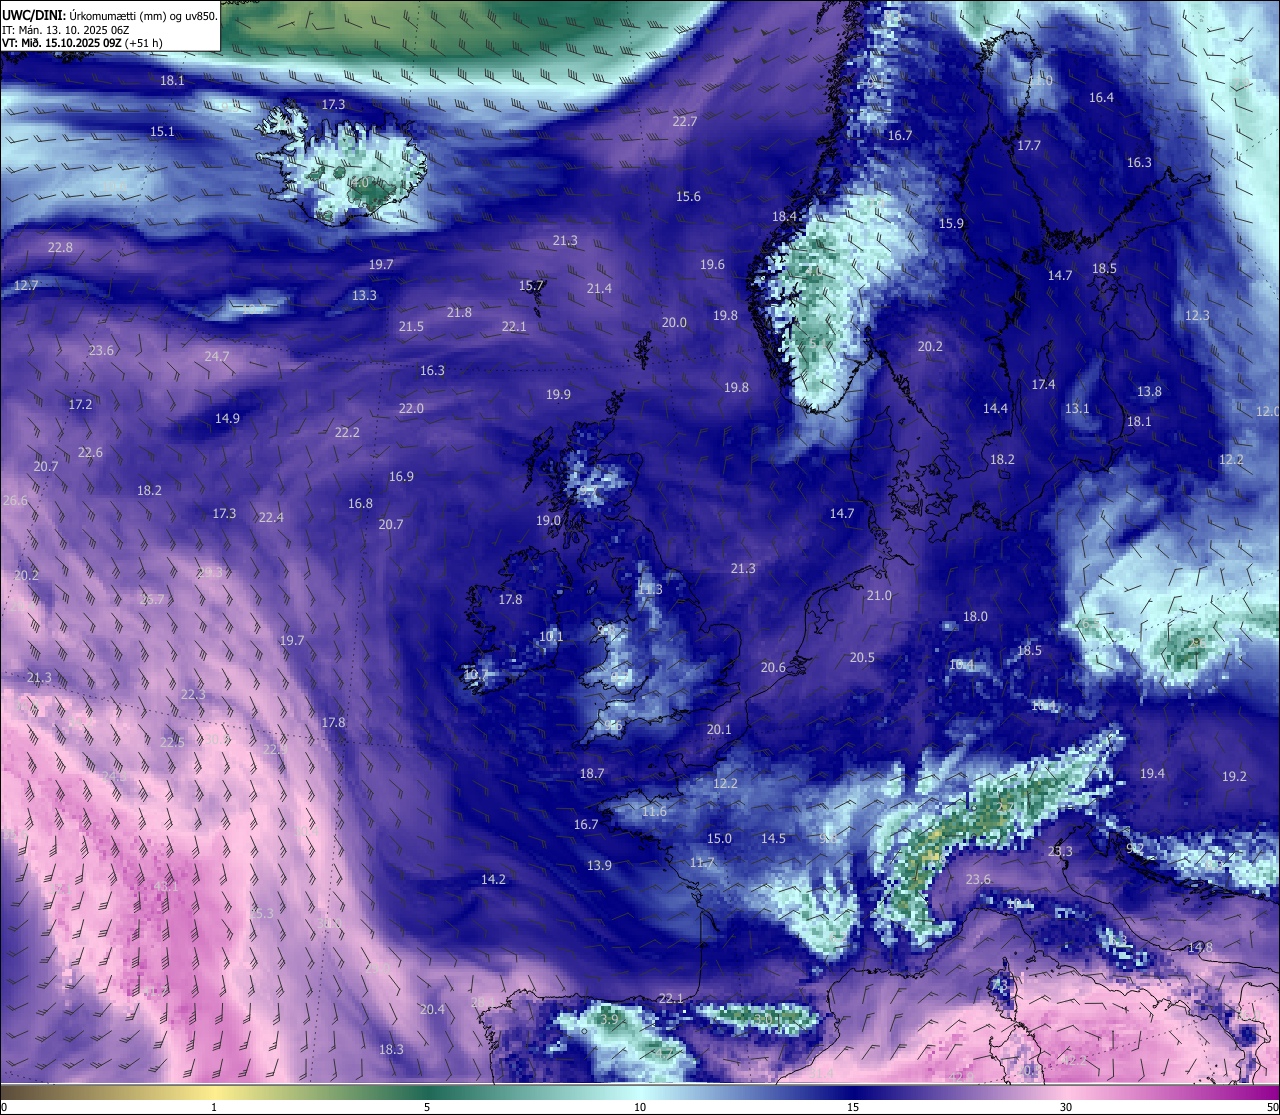Click the 20.5 value over Germany

click(x=862, y=658)
